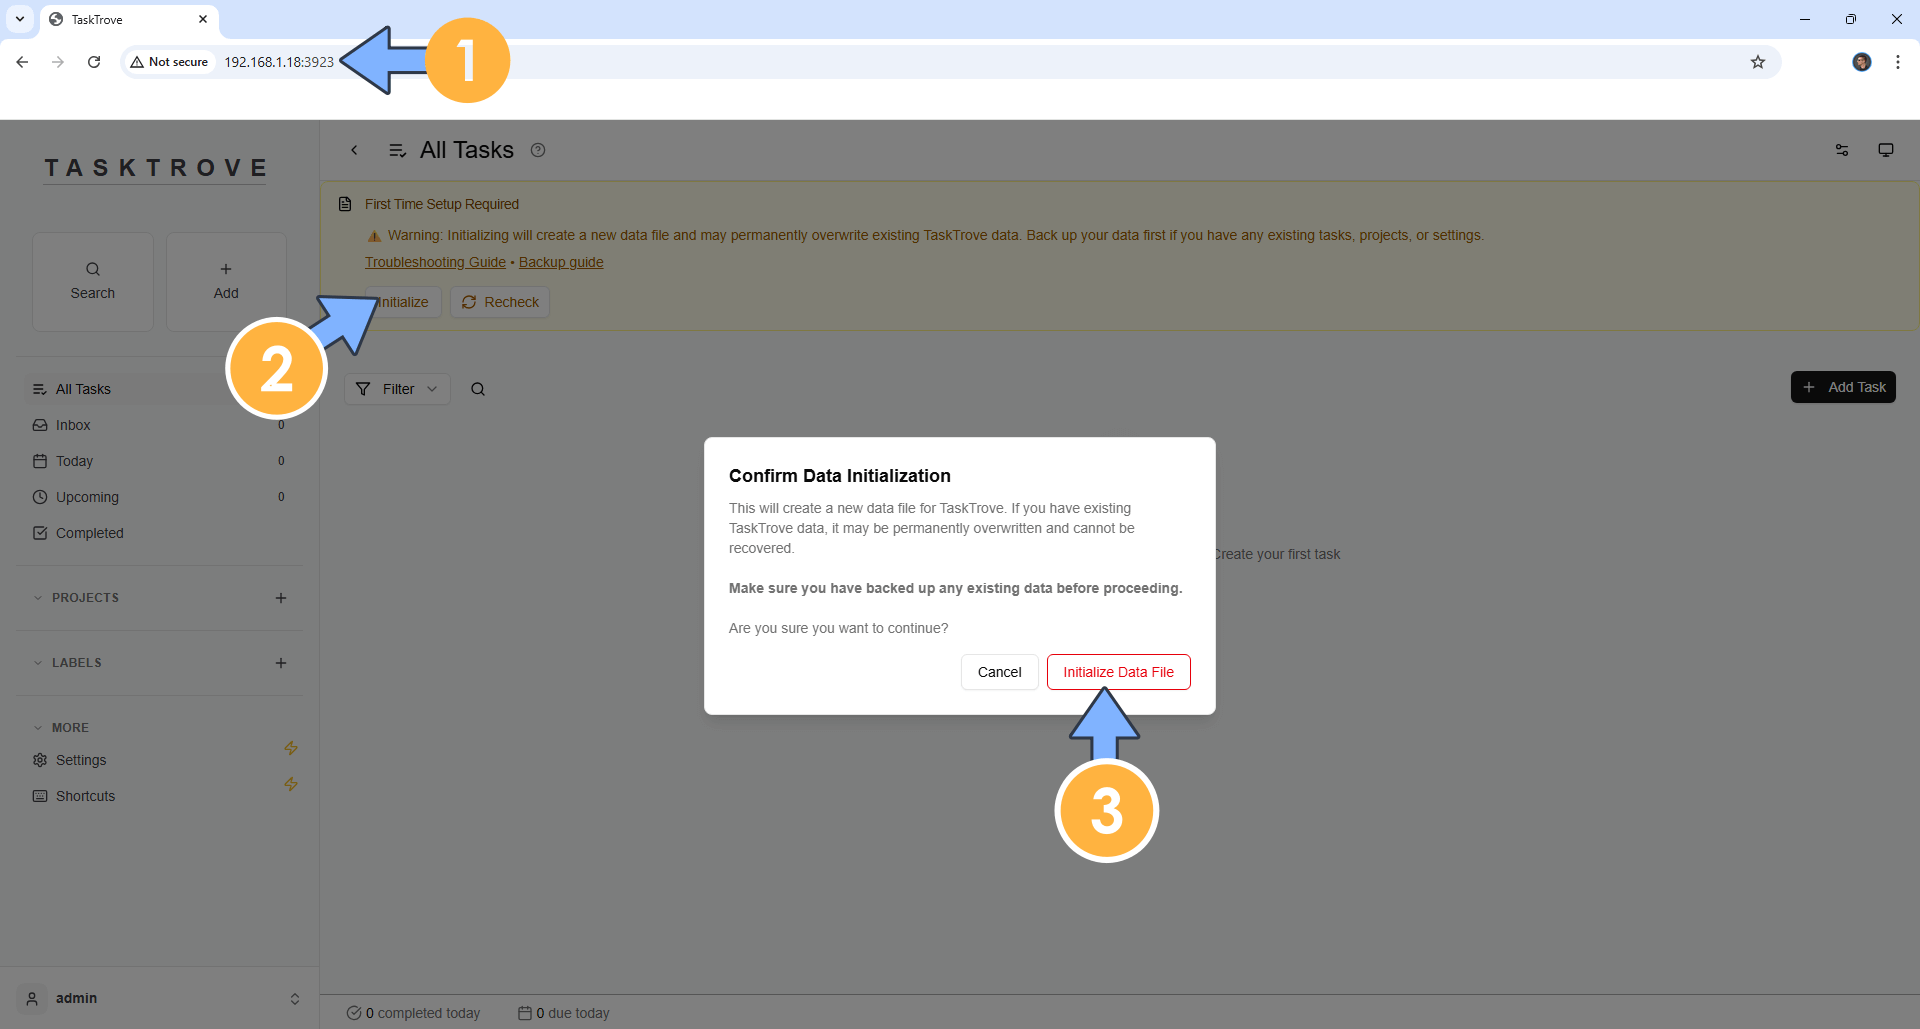Close the TaskTrove browser tab
The image size is (1920, 1029).
tap(203, 19)
